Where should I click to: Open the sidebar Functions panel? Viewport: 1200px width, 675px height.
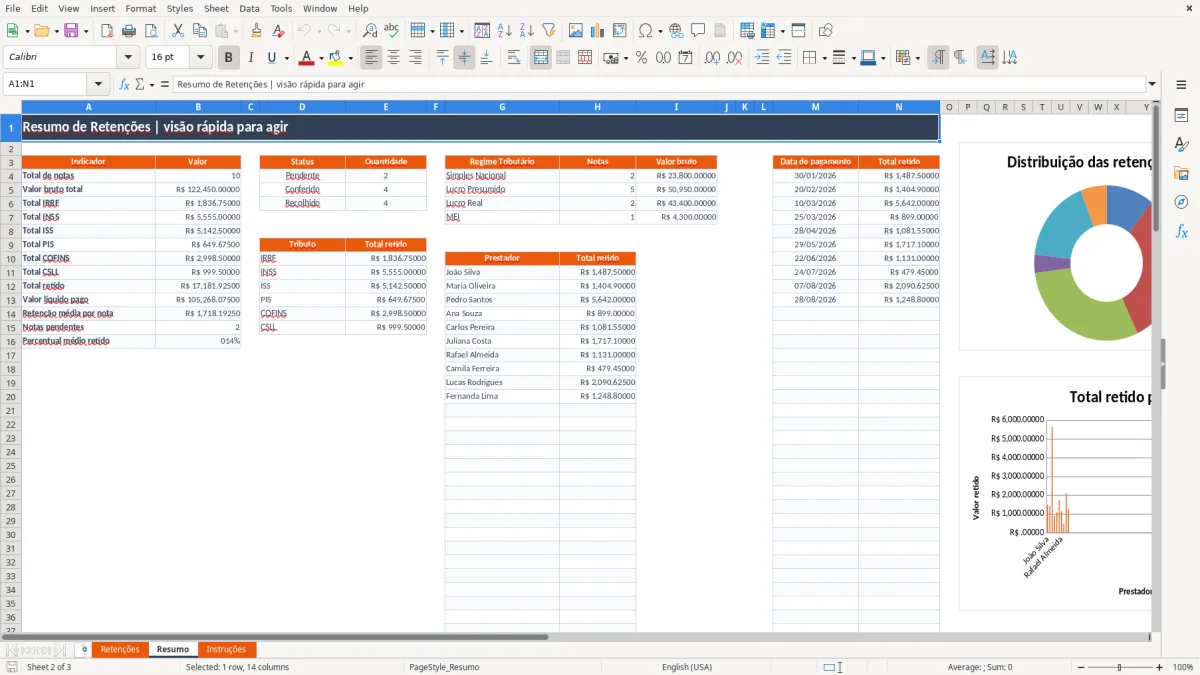(1181, 231)
